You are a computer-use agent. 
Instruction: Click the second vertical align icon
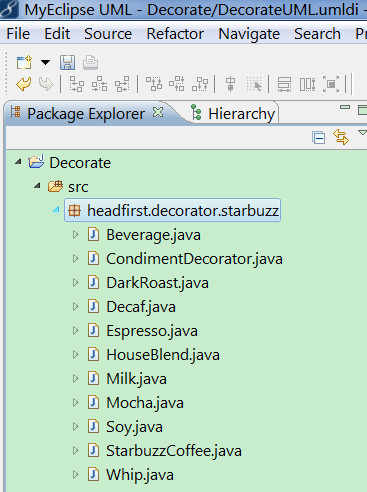pyautogui.click(x=177, y=84)
